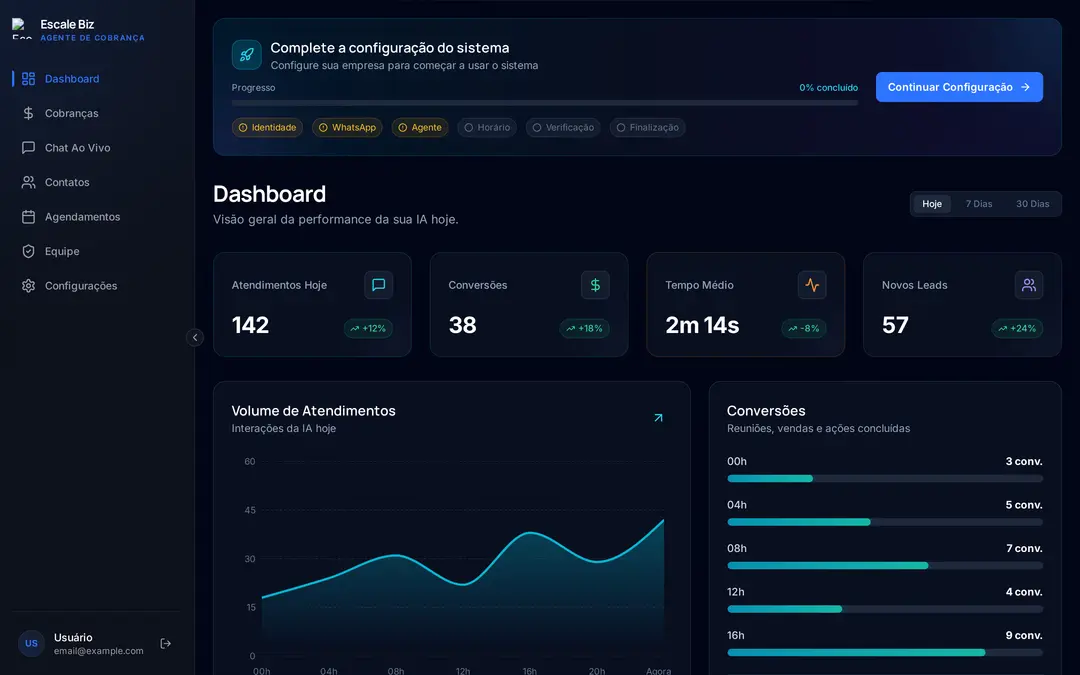Click the pulse icon on Tempo Médio card
Image resolution: width=1080 pixels, height=675 pixels.
[811, 284]
